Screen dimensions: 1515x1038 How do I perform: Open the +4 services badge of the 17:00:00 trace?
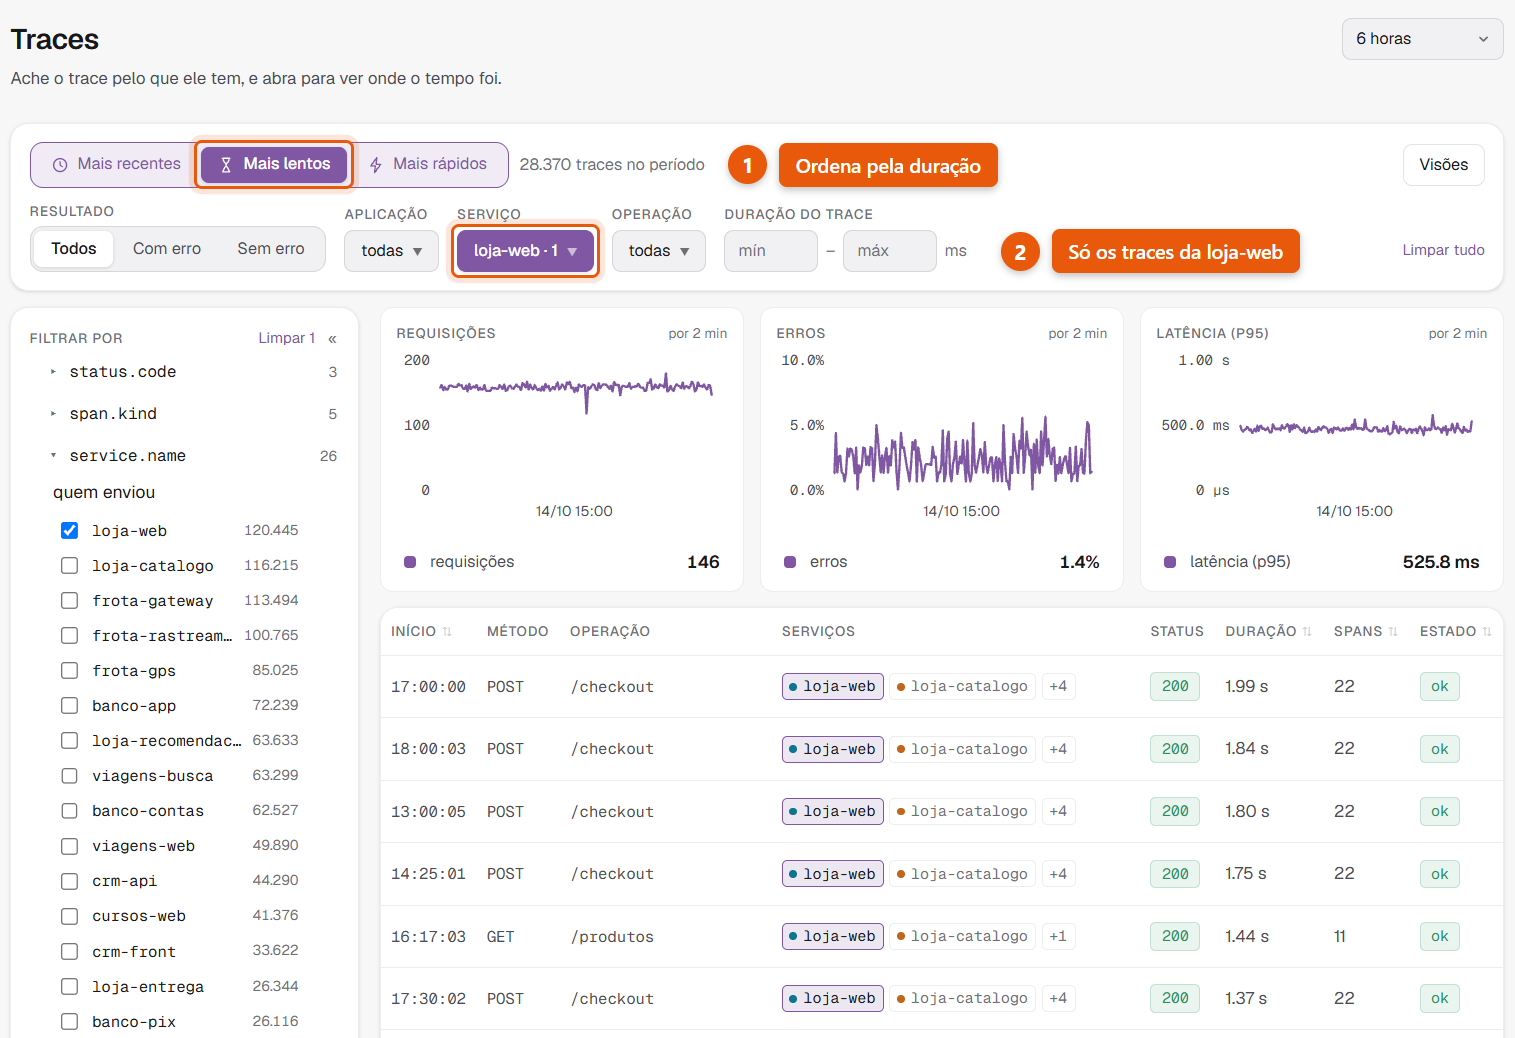point(1058,687)
